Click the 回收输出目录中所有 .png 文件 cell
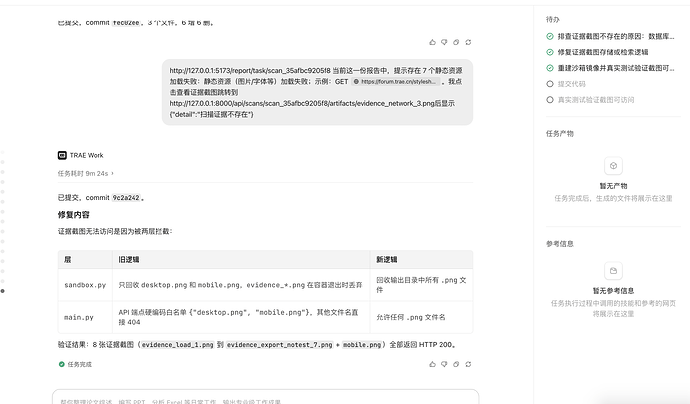Viewport: 690px width, 404px height. [x=421, y=285]
